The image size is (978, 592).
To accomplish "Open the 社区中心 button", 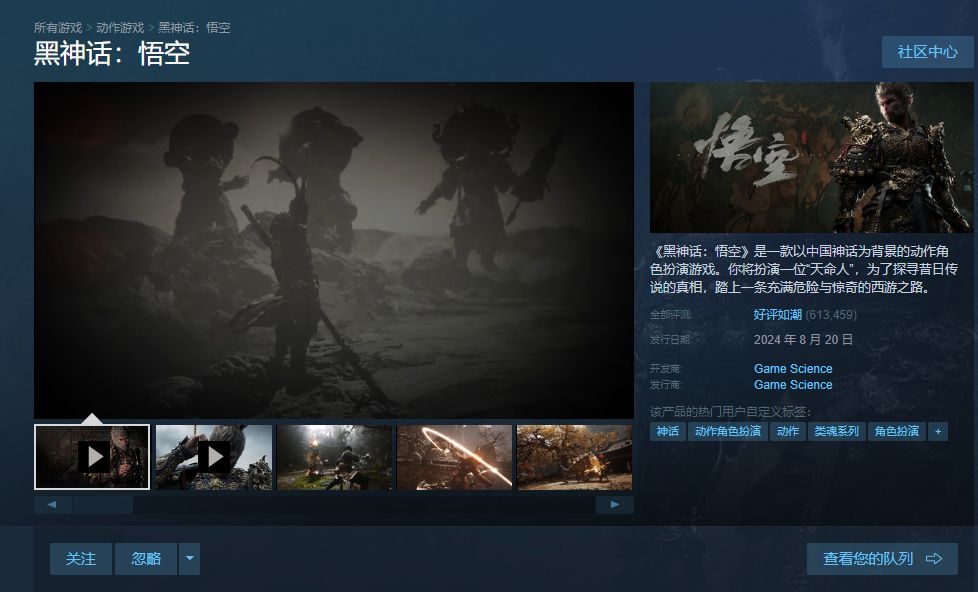I will pos(927,52).
